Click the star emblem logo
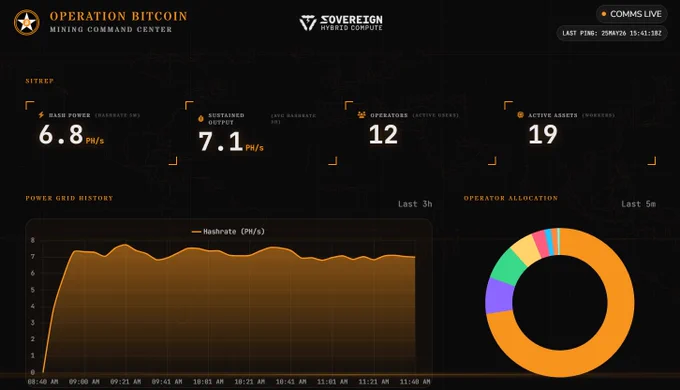 26,23
